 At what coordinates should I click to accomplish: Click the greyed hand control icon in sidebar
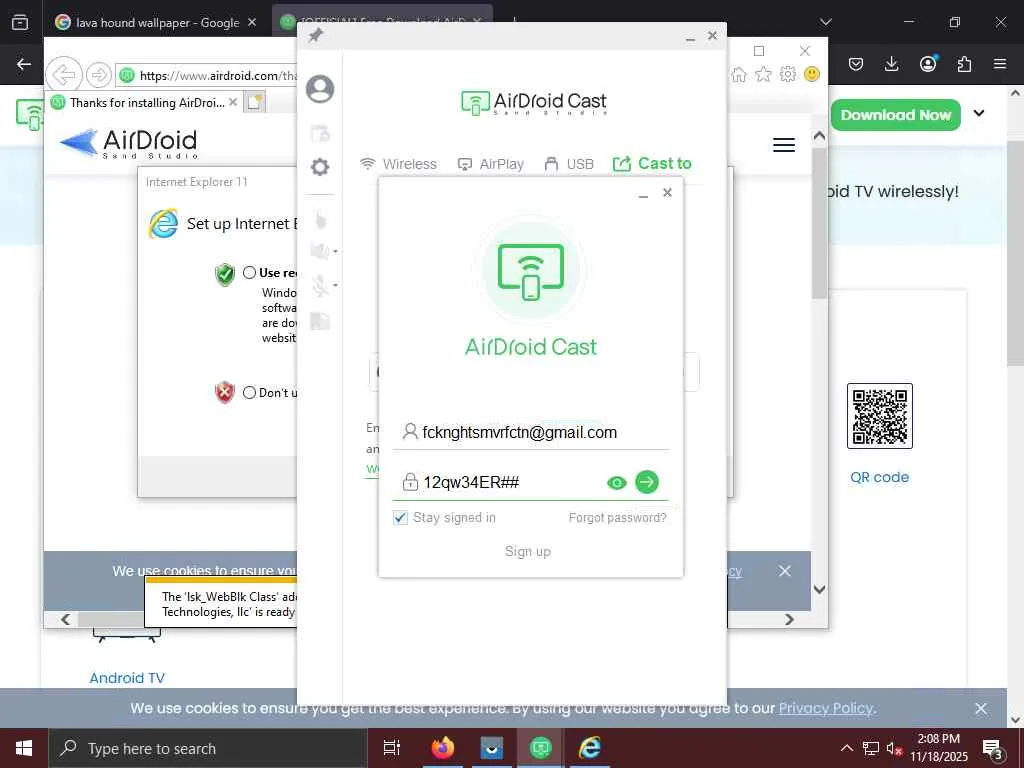(x=320, y=219)
